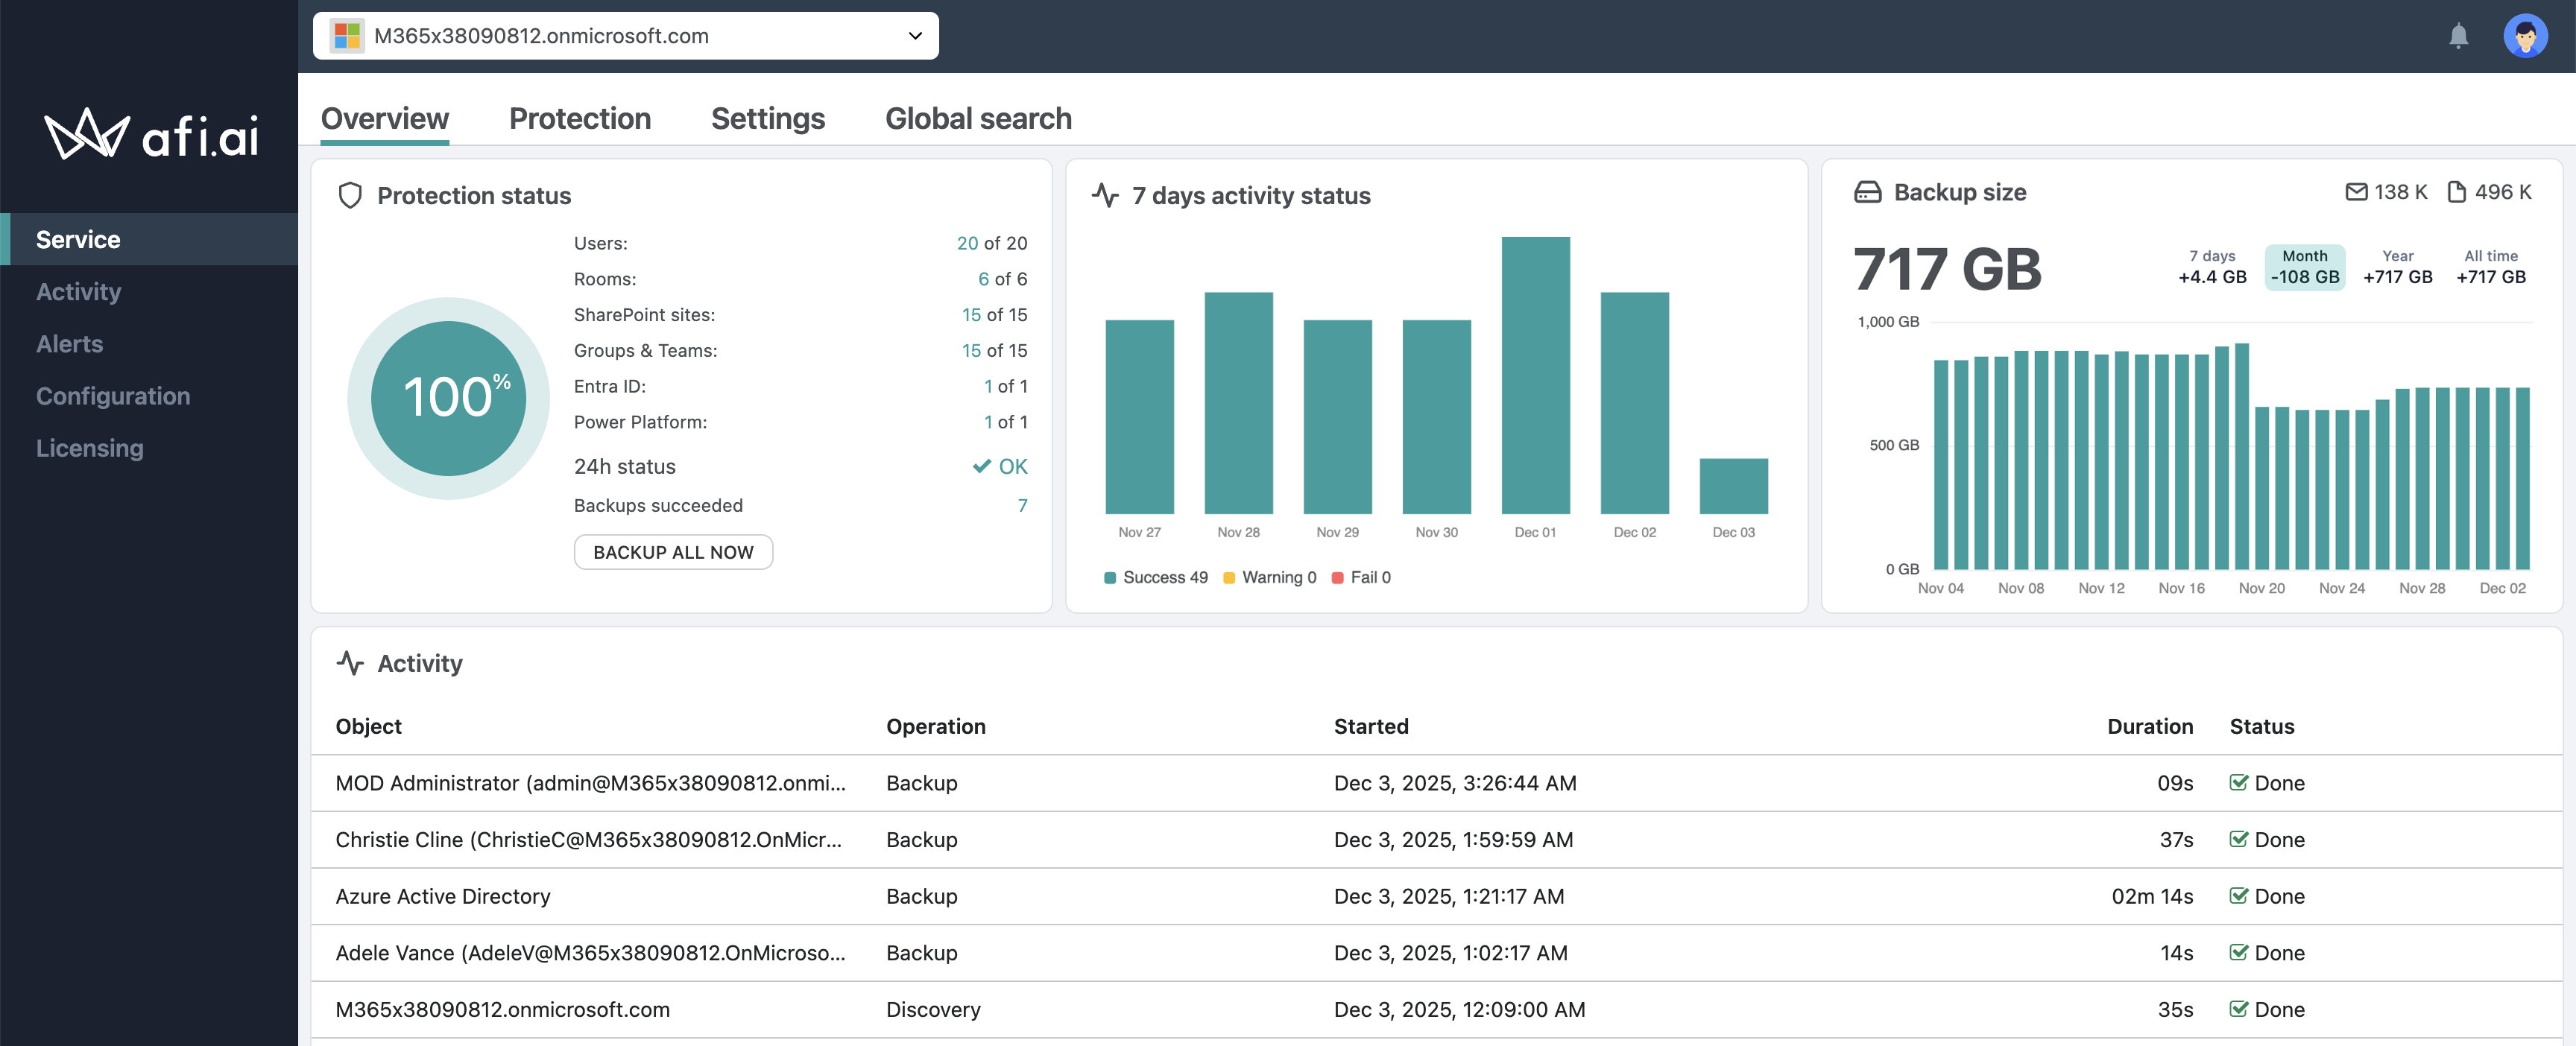
Task: Click the 7 days activity pulse icon
Action: [x=1105, y=195]
